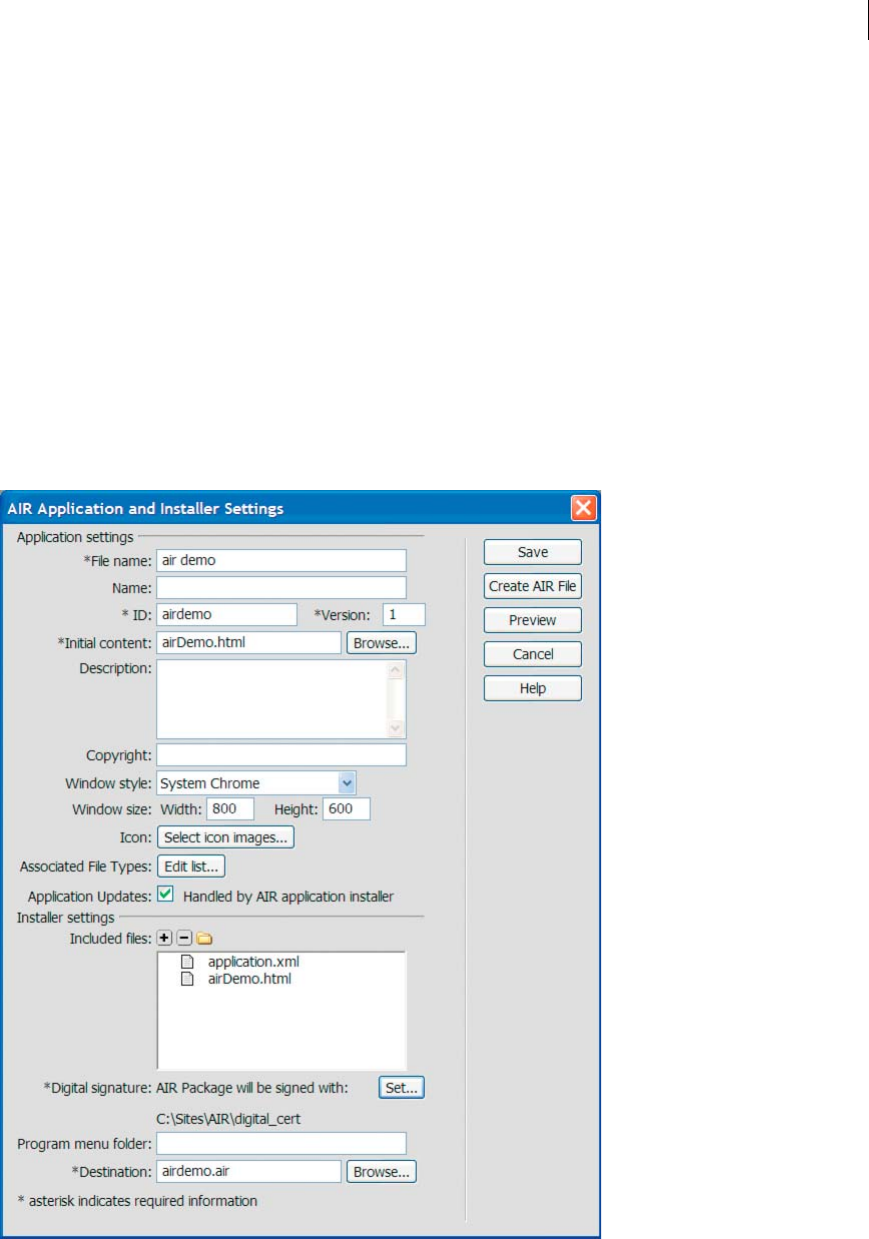Click the Version field
The height and width of the screenshot is (1239, 869).
(x=404, y=614)
